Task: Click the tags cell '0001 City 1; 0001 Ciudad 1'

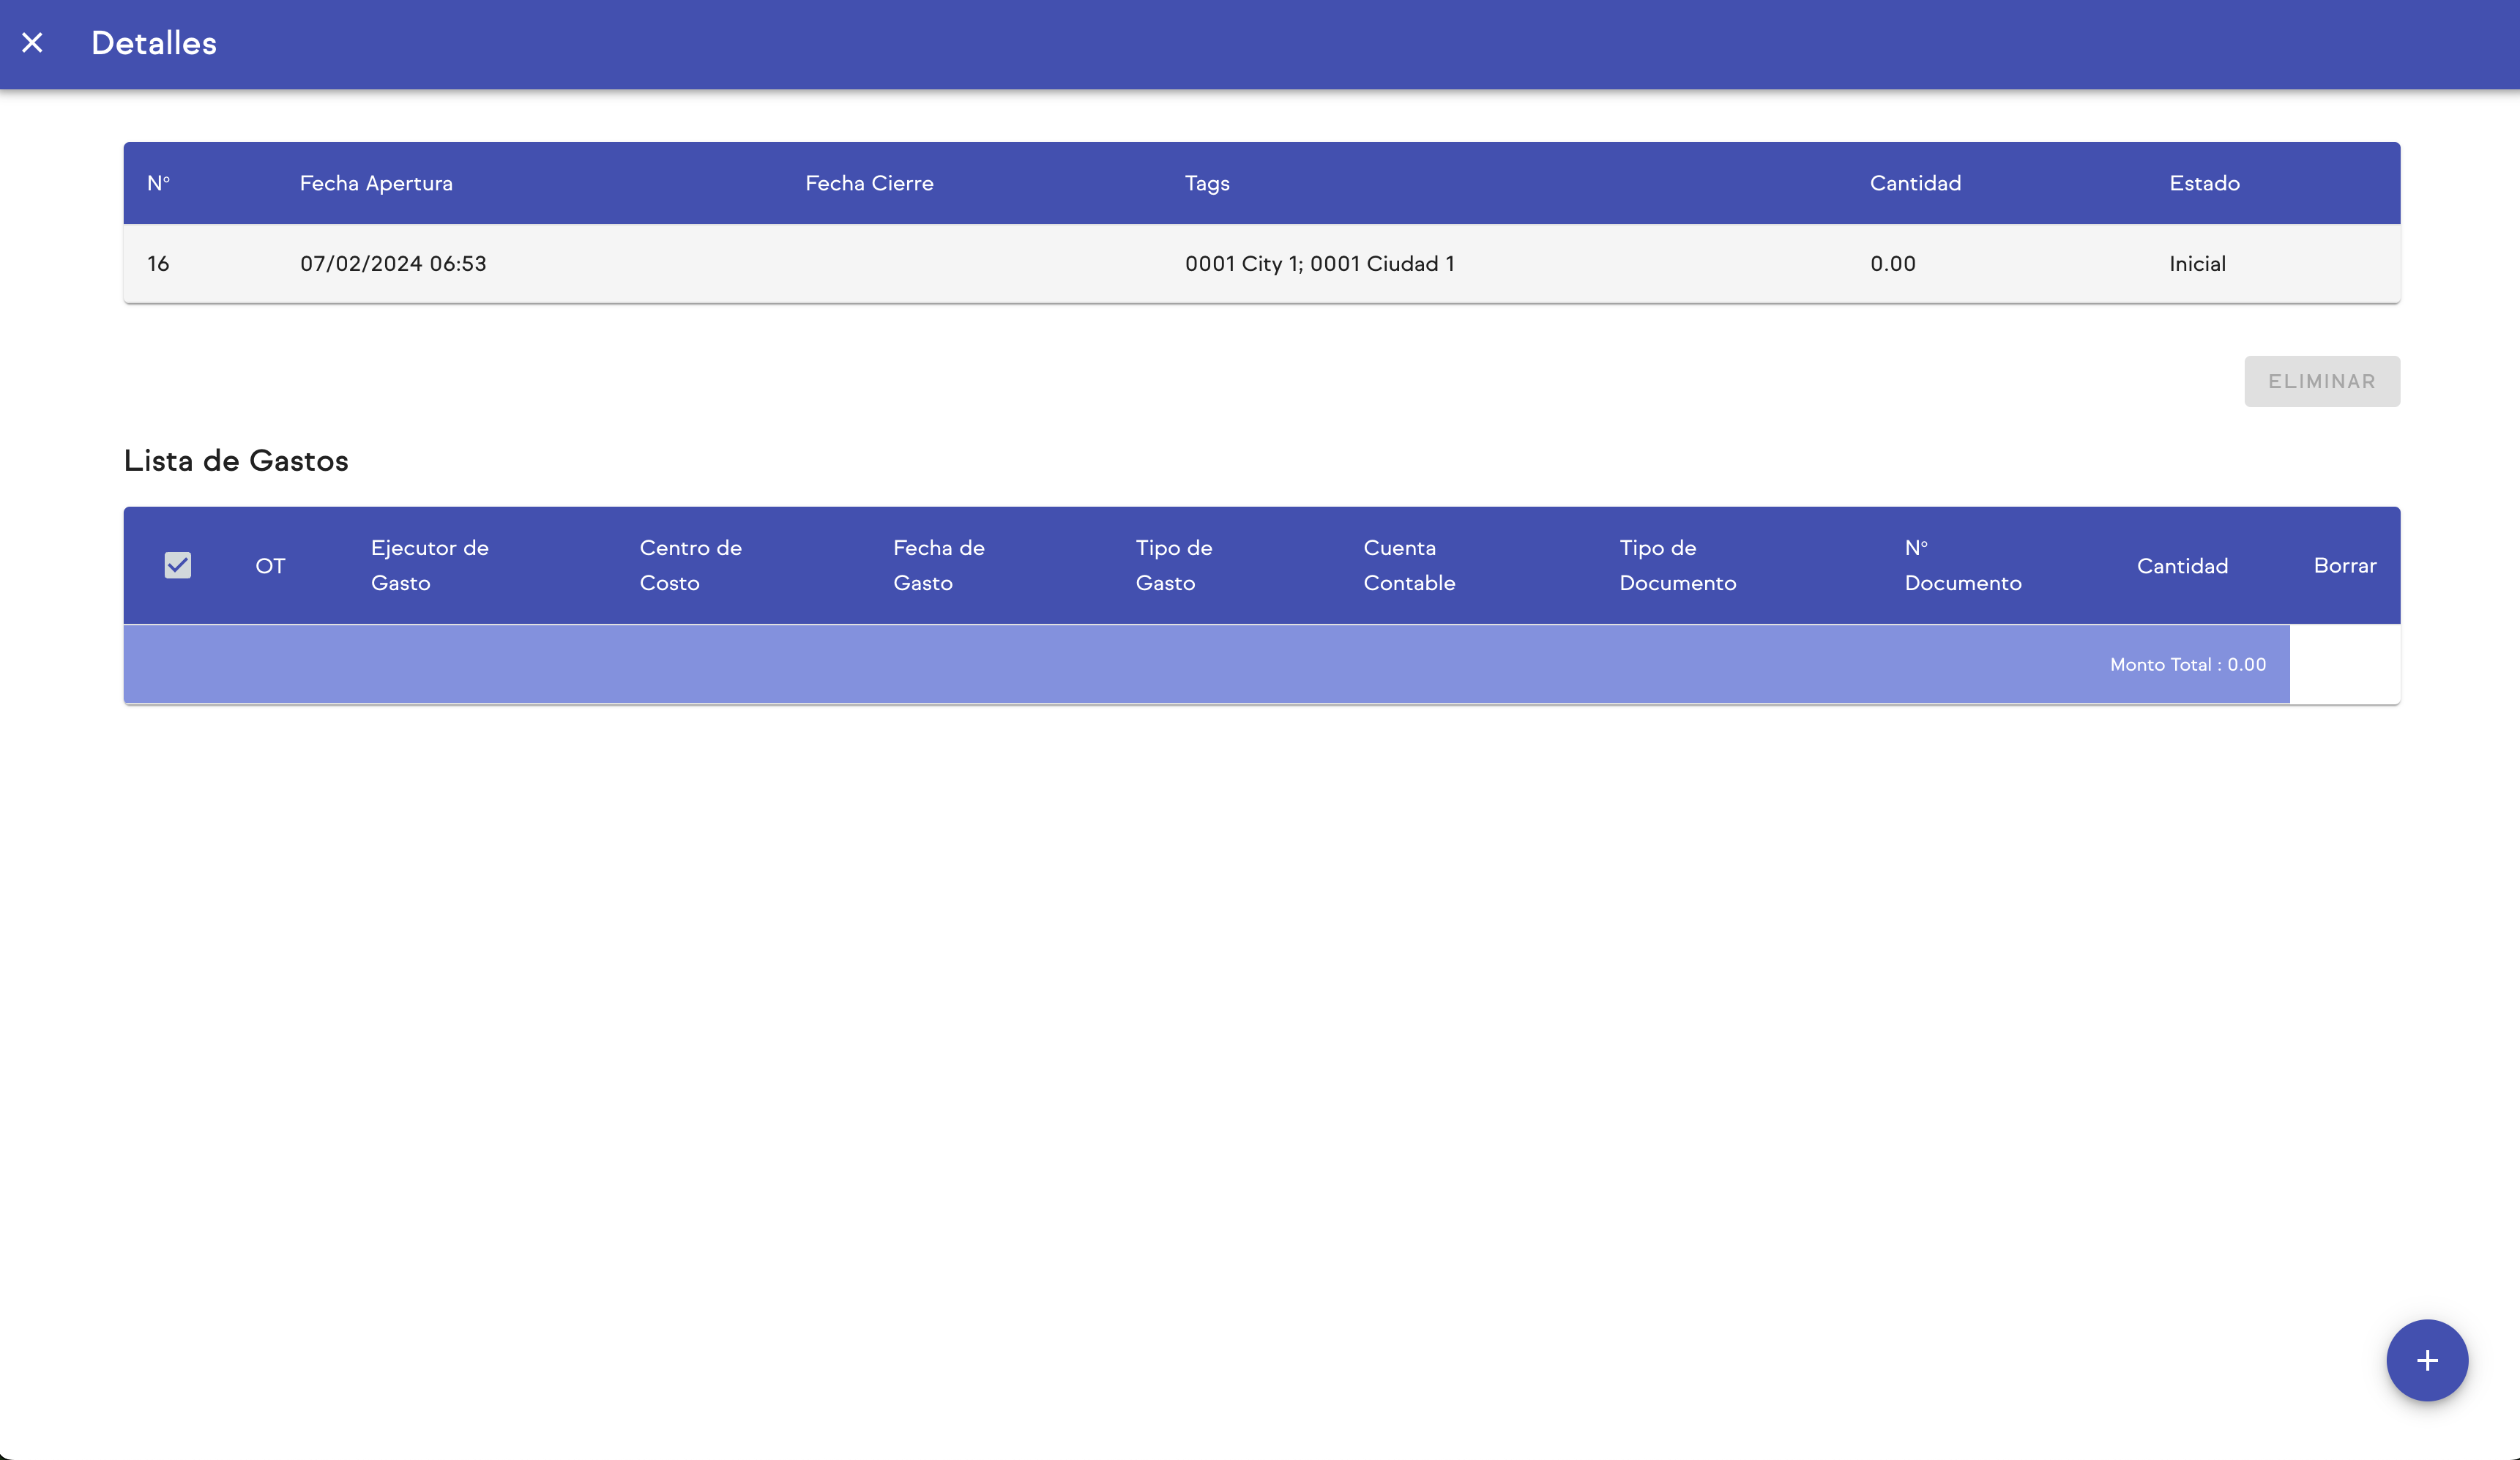Action: click(1319, 264)
